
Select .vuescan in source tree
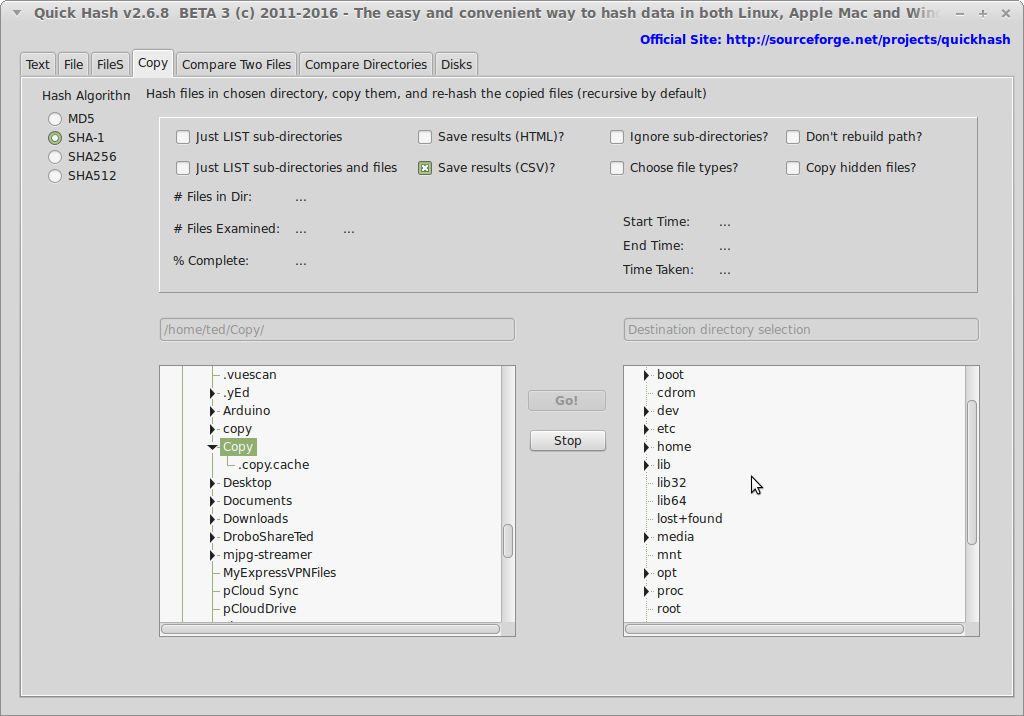249,375
